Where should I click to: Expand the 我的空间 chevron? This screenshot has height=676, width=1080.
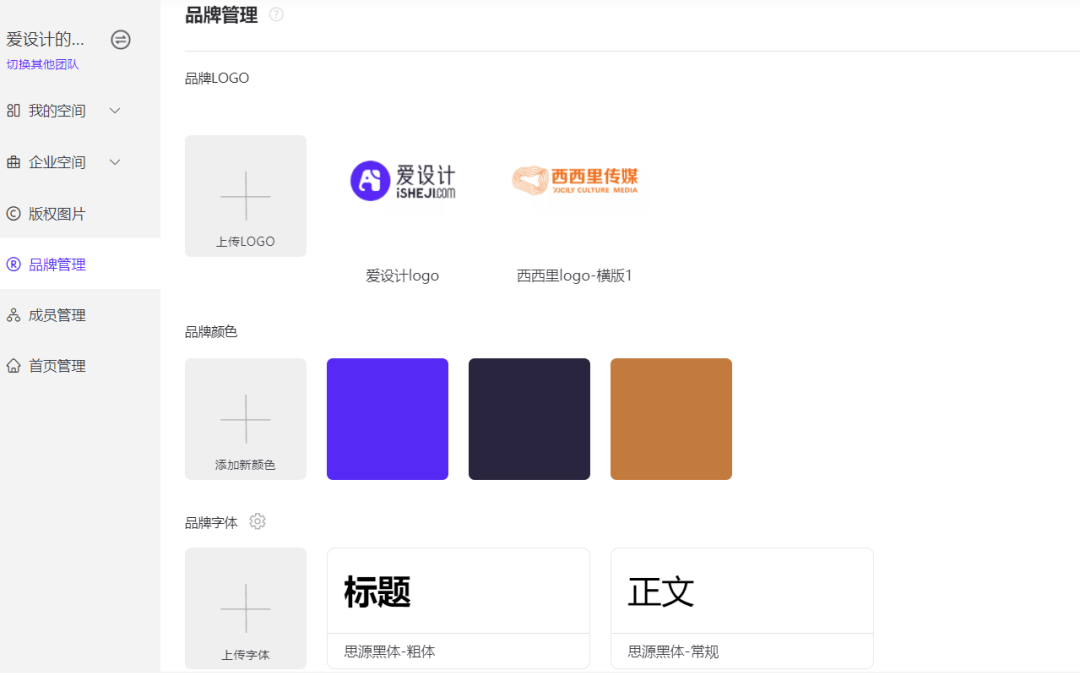(x=115, y=110)
